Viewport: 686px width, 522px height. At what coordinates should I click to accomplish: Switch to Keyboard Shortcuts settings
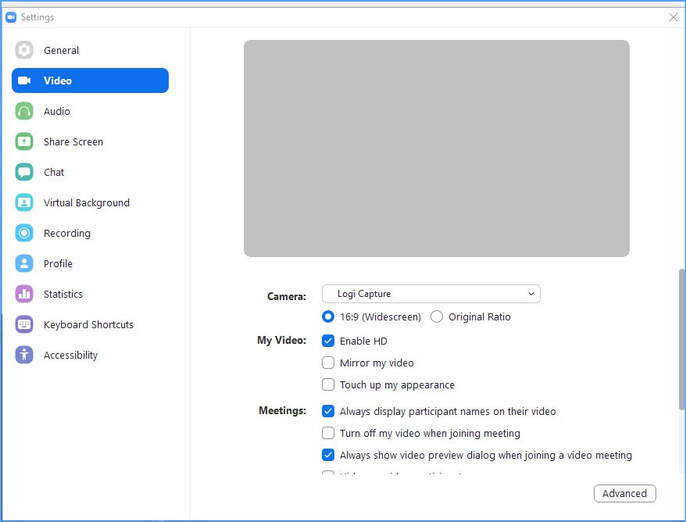[x=88, y=325]
